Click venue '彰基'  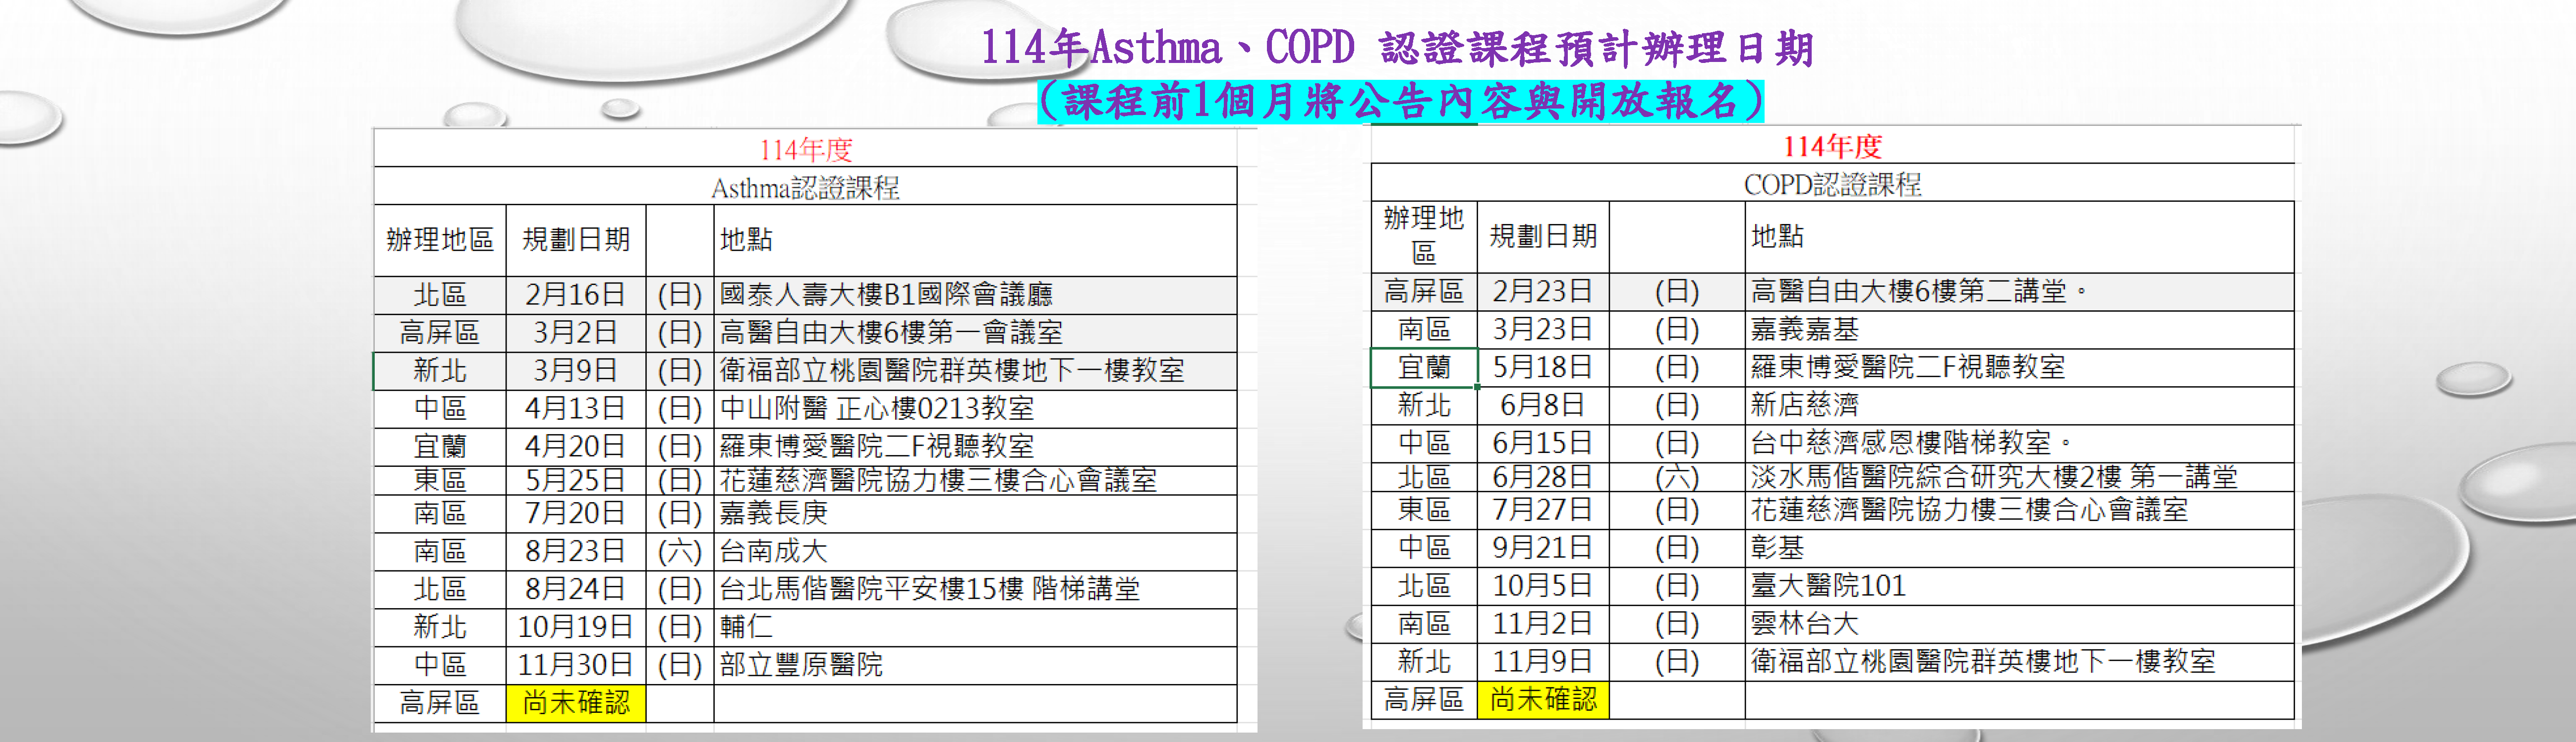pos(1778,548)
